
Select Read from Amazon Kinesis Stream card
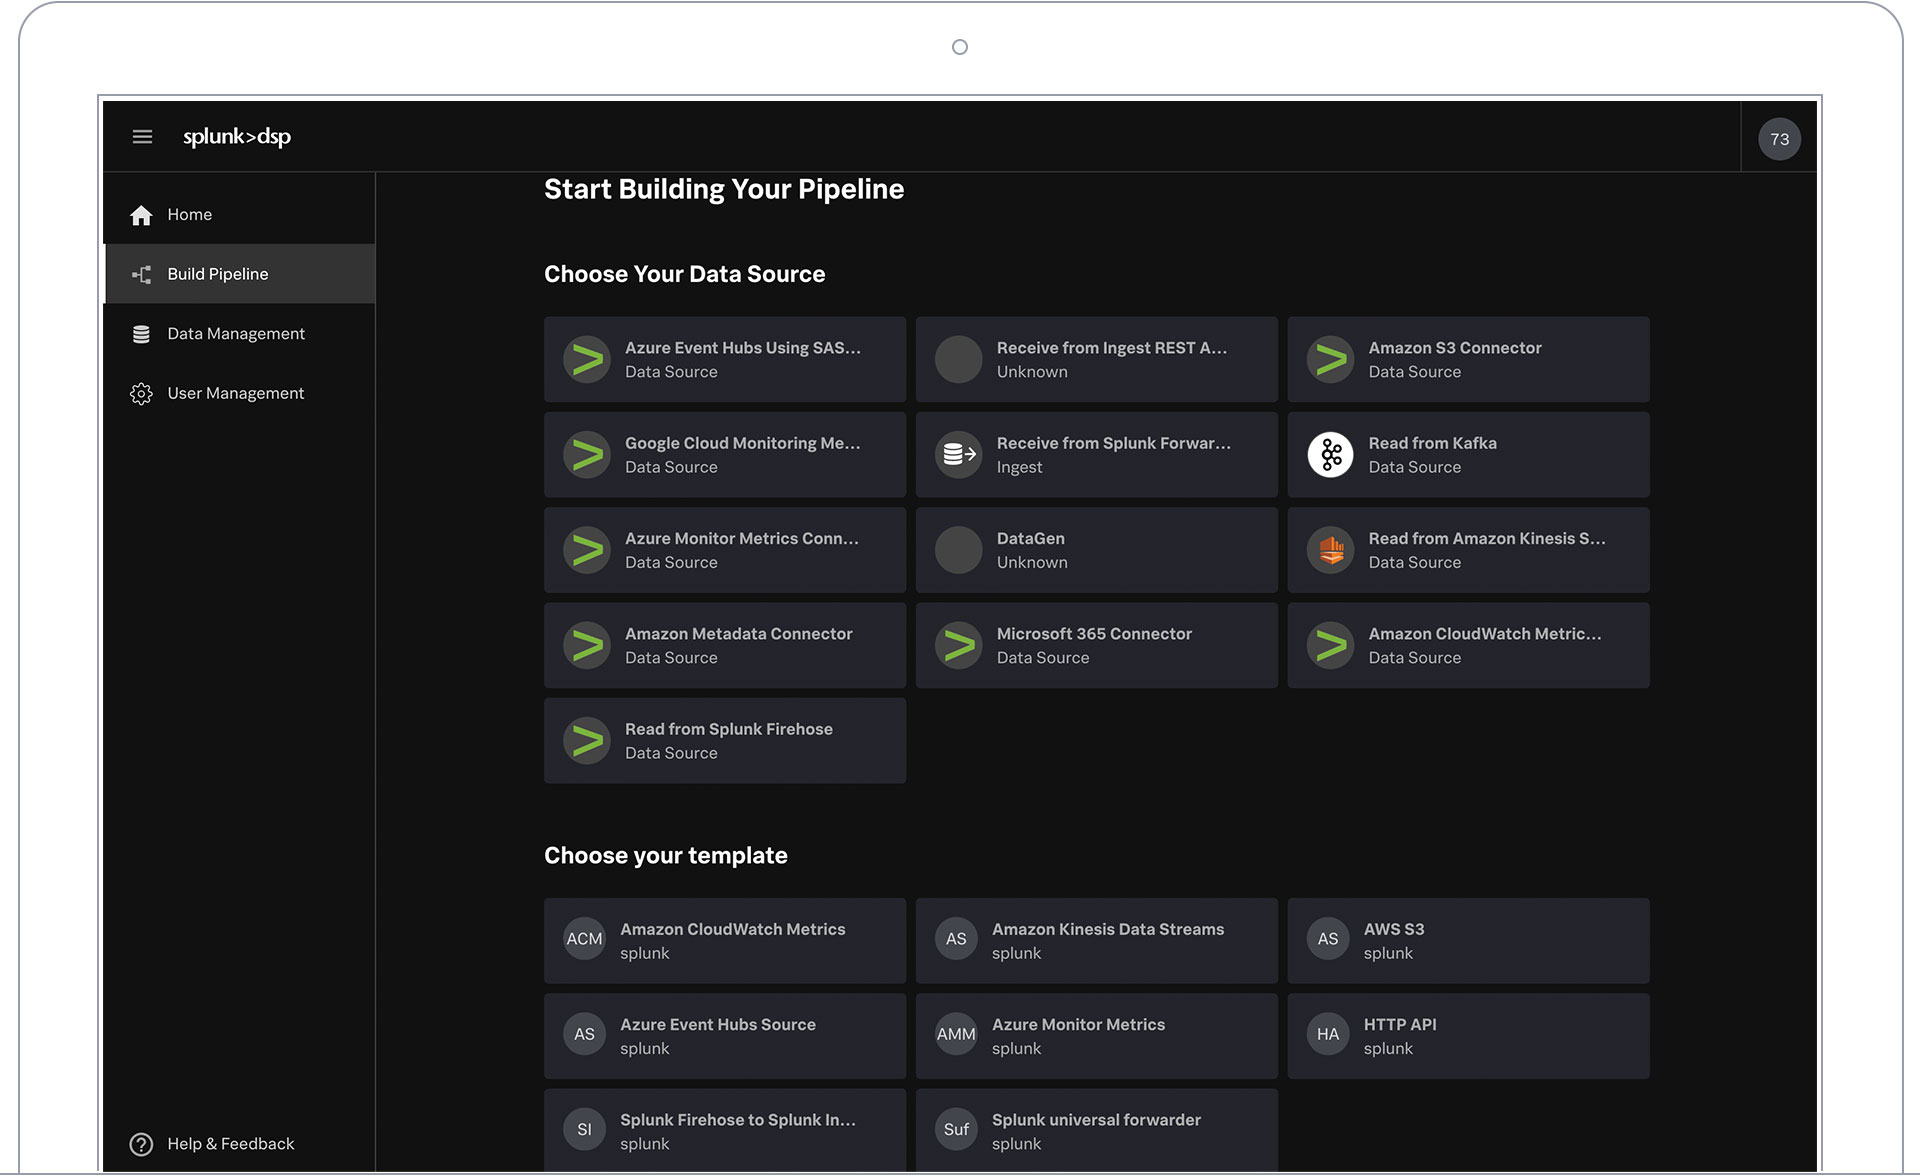point(1469,550)
